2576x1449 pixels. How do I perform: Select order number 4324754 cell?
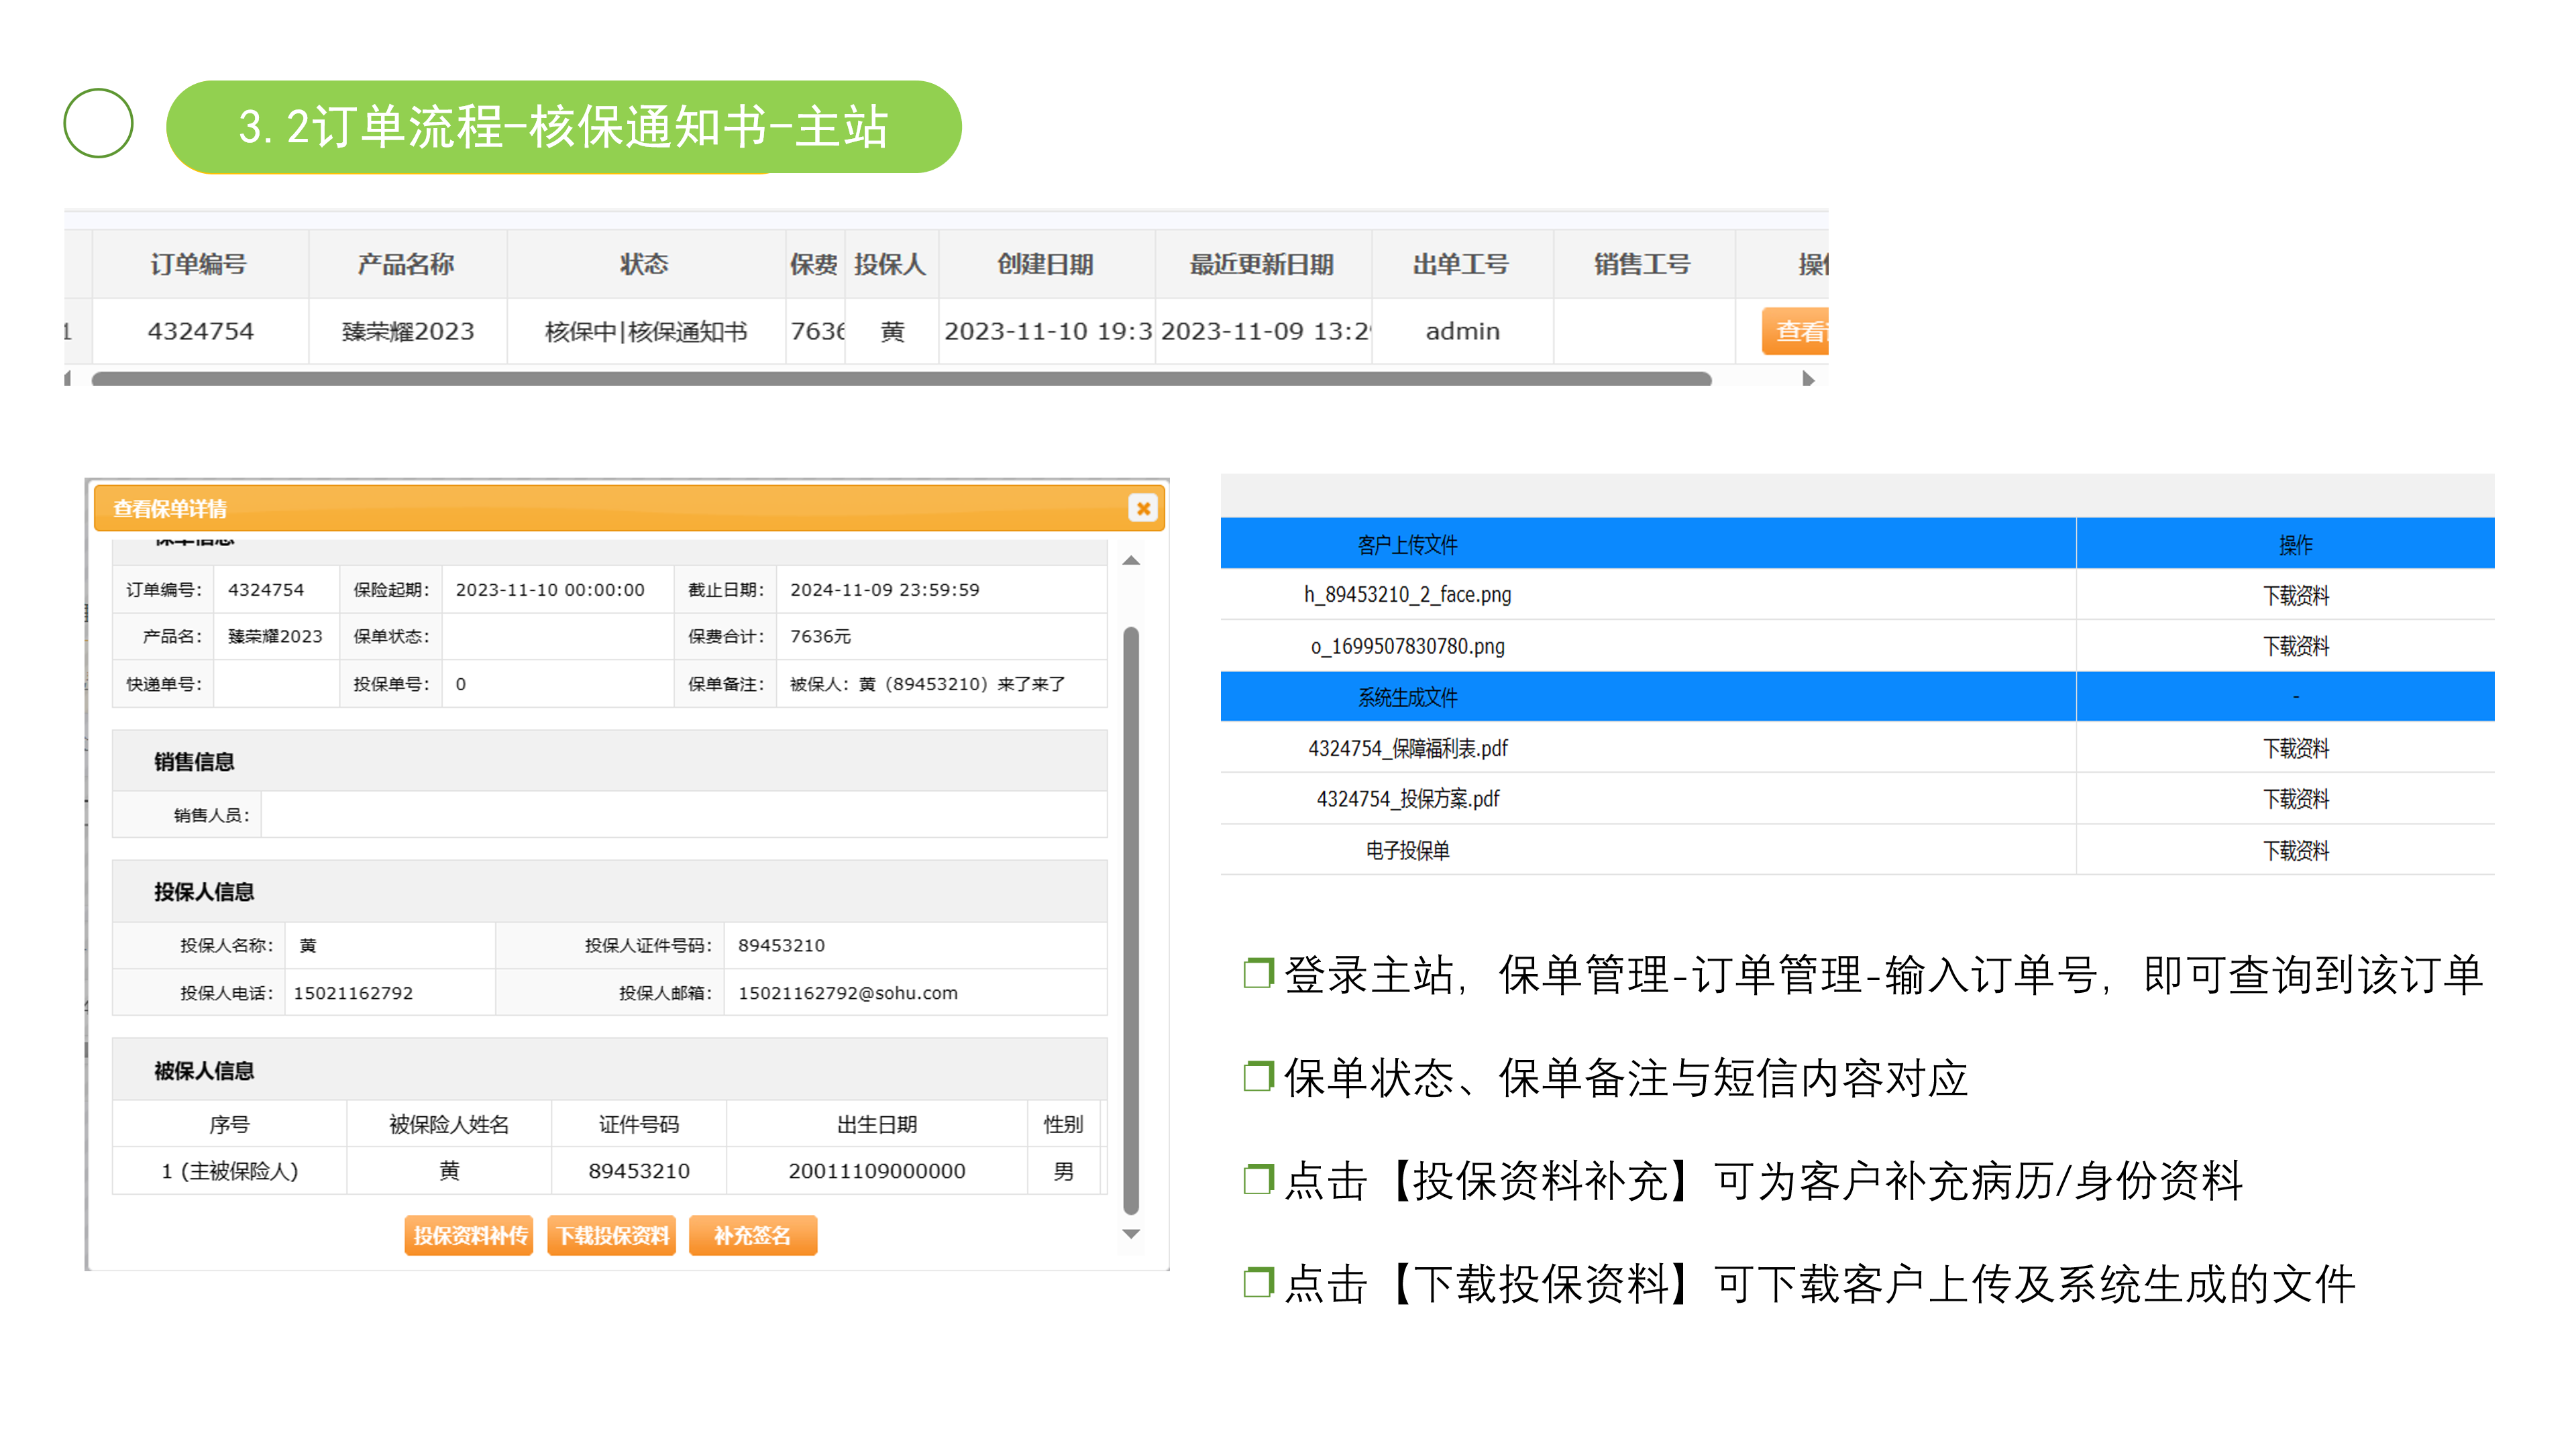coord(200,331)
